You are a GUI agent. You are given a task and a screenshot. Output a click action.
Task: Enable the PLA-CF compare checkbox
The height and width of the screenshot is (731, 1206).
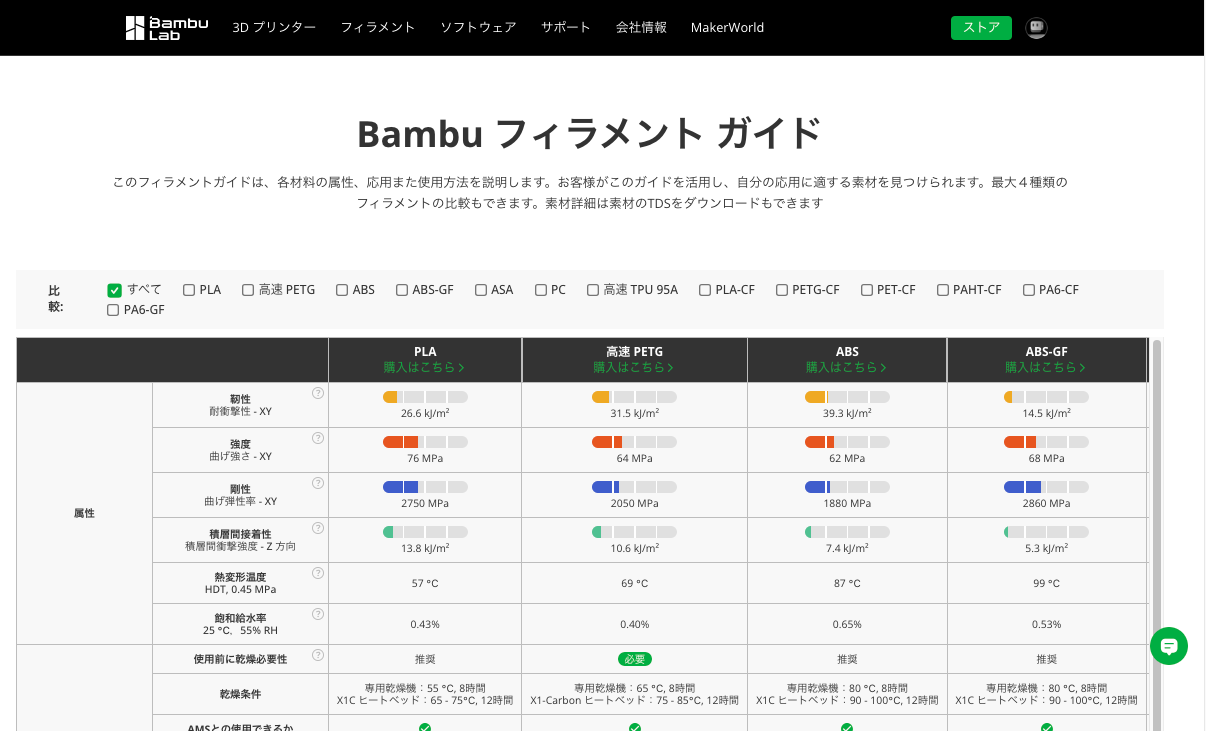pyautogui.click(x=705, y=290)
